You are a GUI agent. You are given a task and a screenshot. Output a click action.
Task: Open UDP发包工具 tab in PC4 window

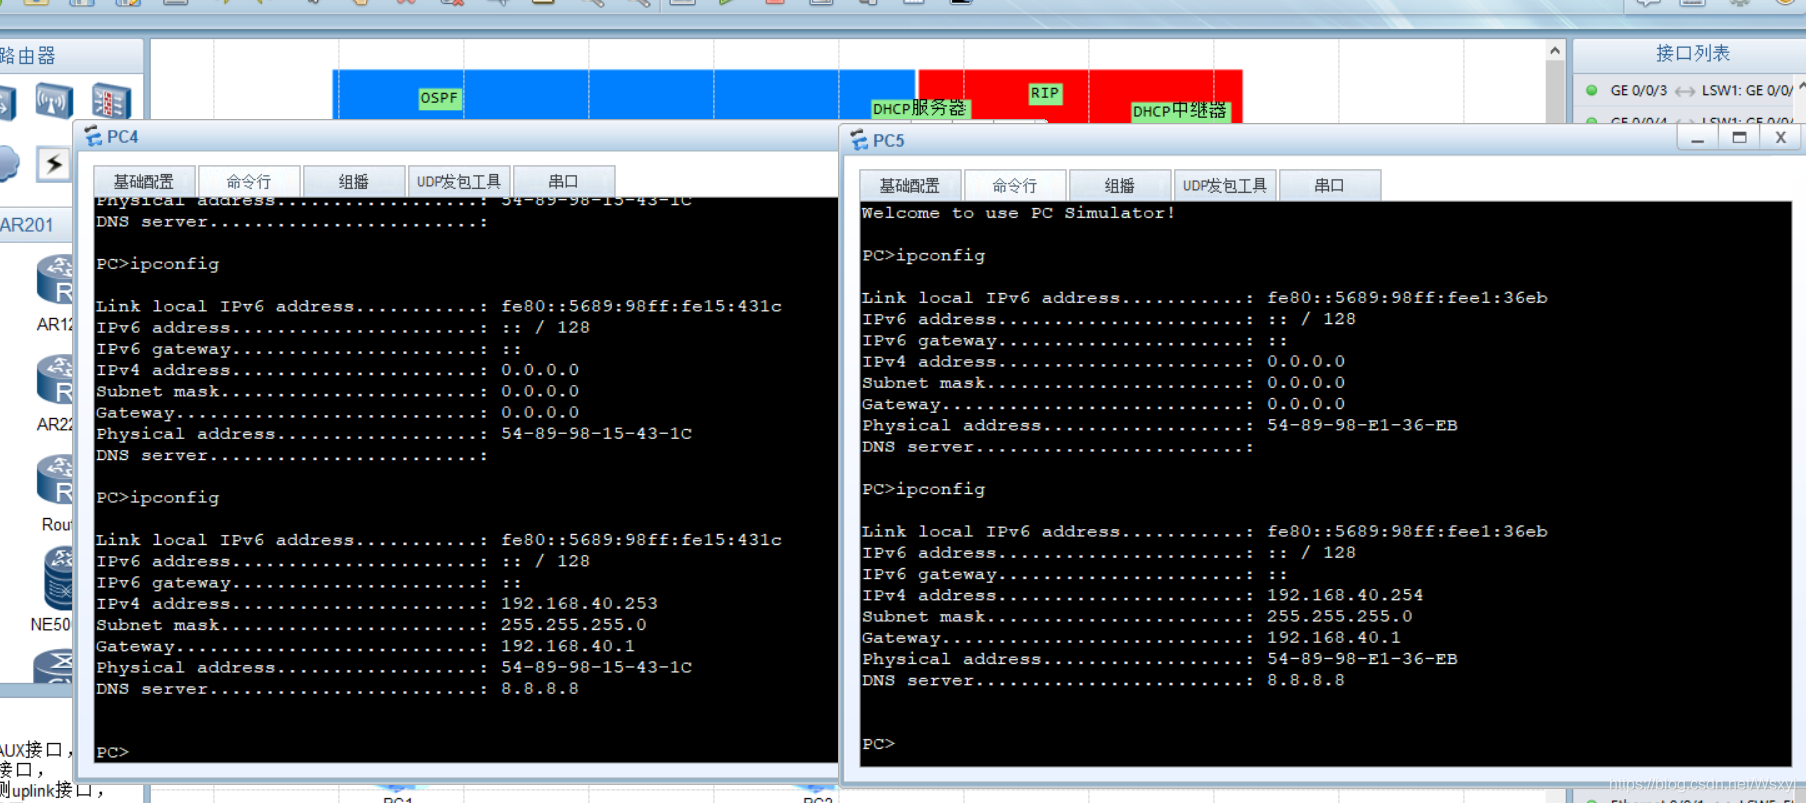(x=459, y=181)
